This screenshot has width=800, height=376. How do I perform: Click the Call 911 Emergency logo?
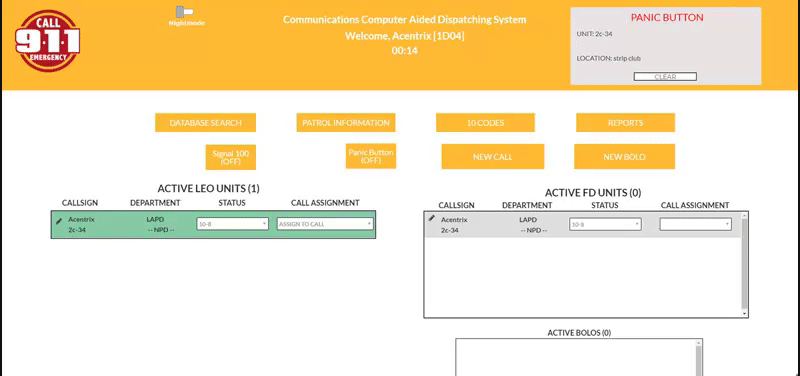click(47, 40)
